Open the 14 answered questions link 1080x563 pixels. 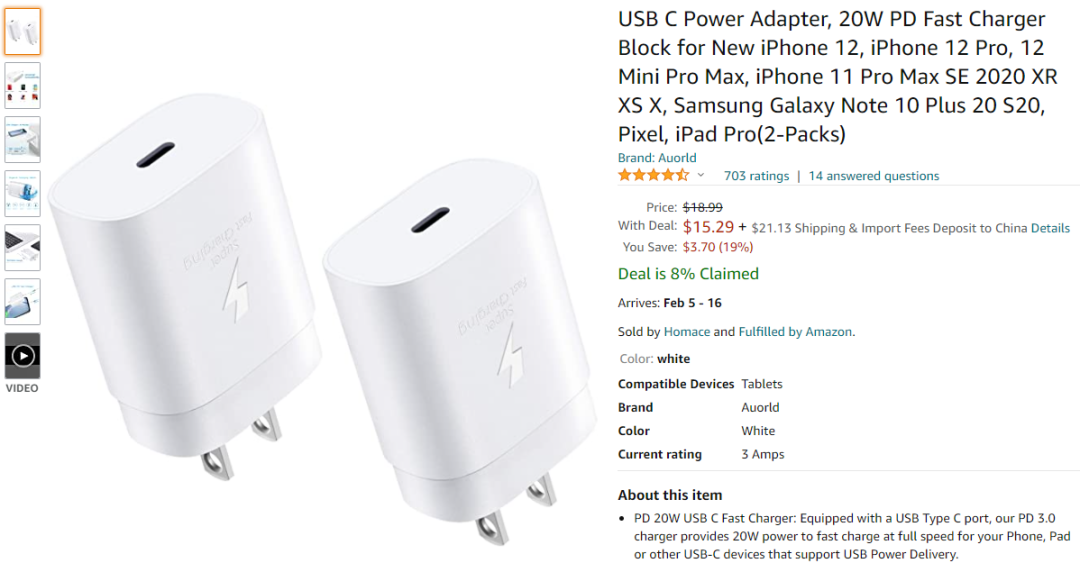tap(873, 176)
